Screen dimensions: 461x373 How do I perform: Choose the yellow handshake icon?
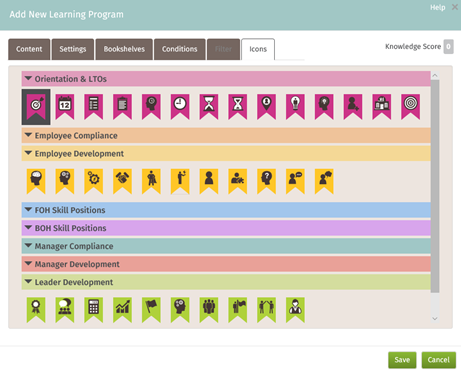tap(122, 181)
